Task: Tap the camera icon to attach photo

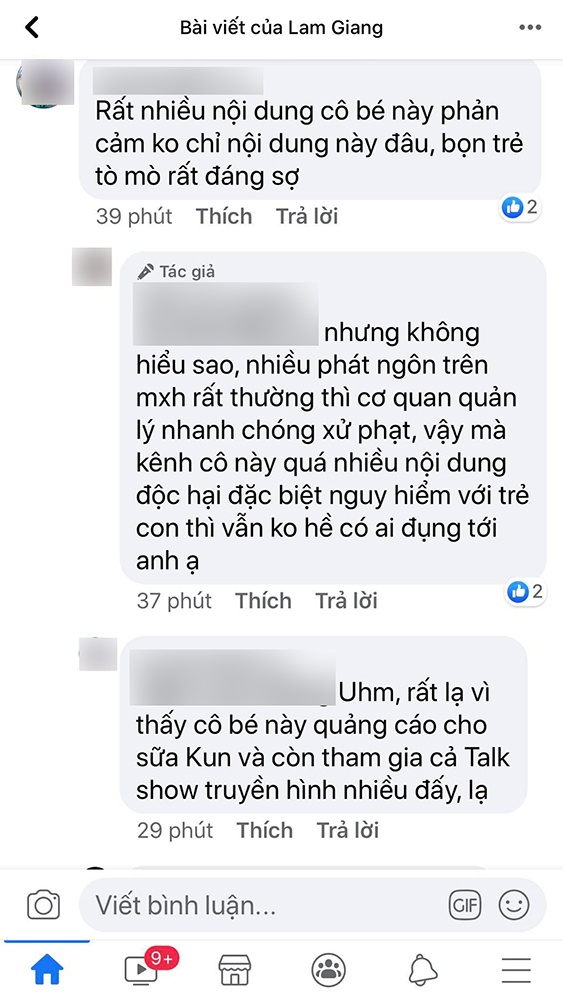Action: pyautogui.click(x=43, y=905)
